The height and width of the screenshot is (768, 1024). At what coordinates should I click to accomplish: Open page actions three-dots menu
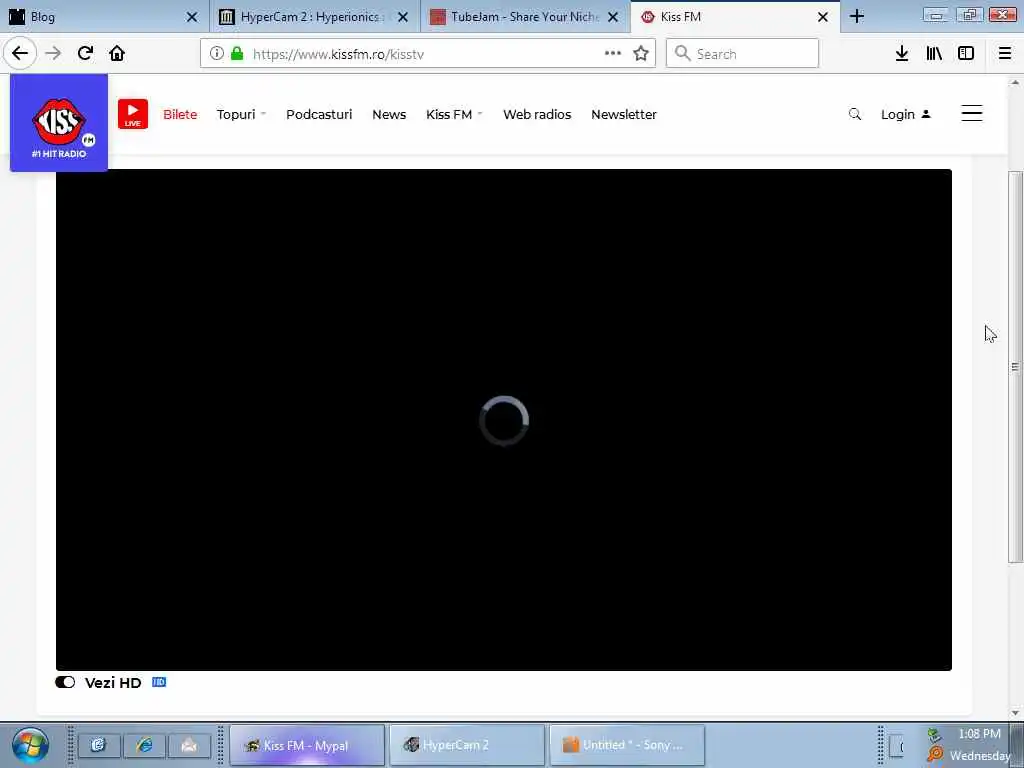pos(613,54)
